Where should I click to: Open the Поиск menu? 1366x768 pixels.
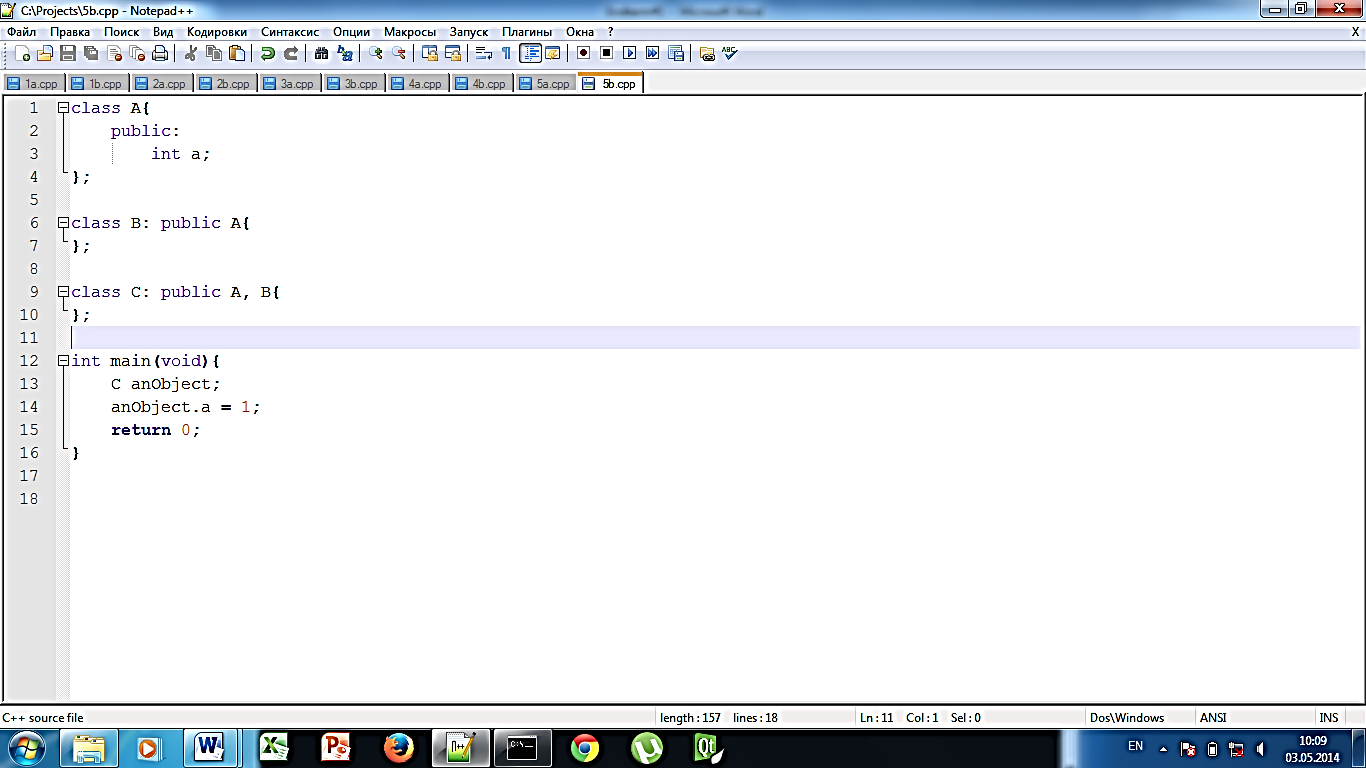pyautogui.click(x=122, y=32)
